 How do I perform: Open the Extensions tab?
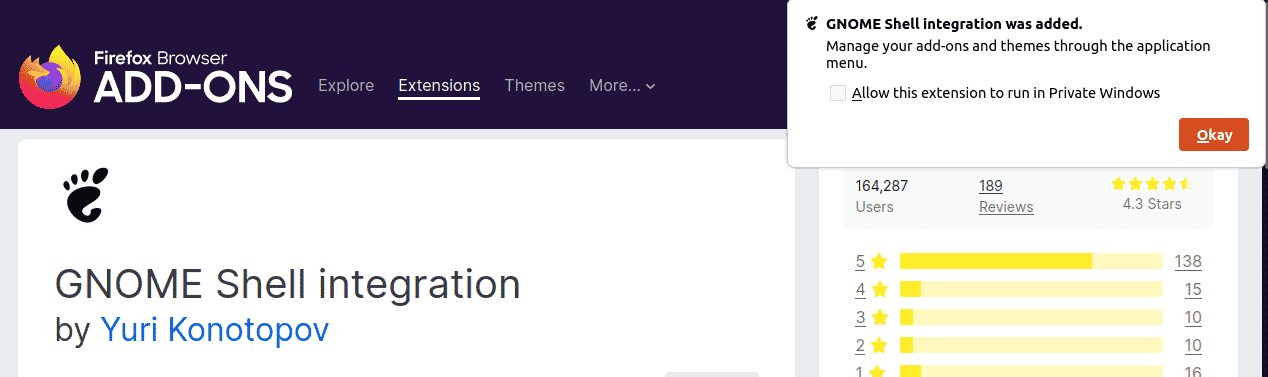[x=439, y=86]
